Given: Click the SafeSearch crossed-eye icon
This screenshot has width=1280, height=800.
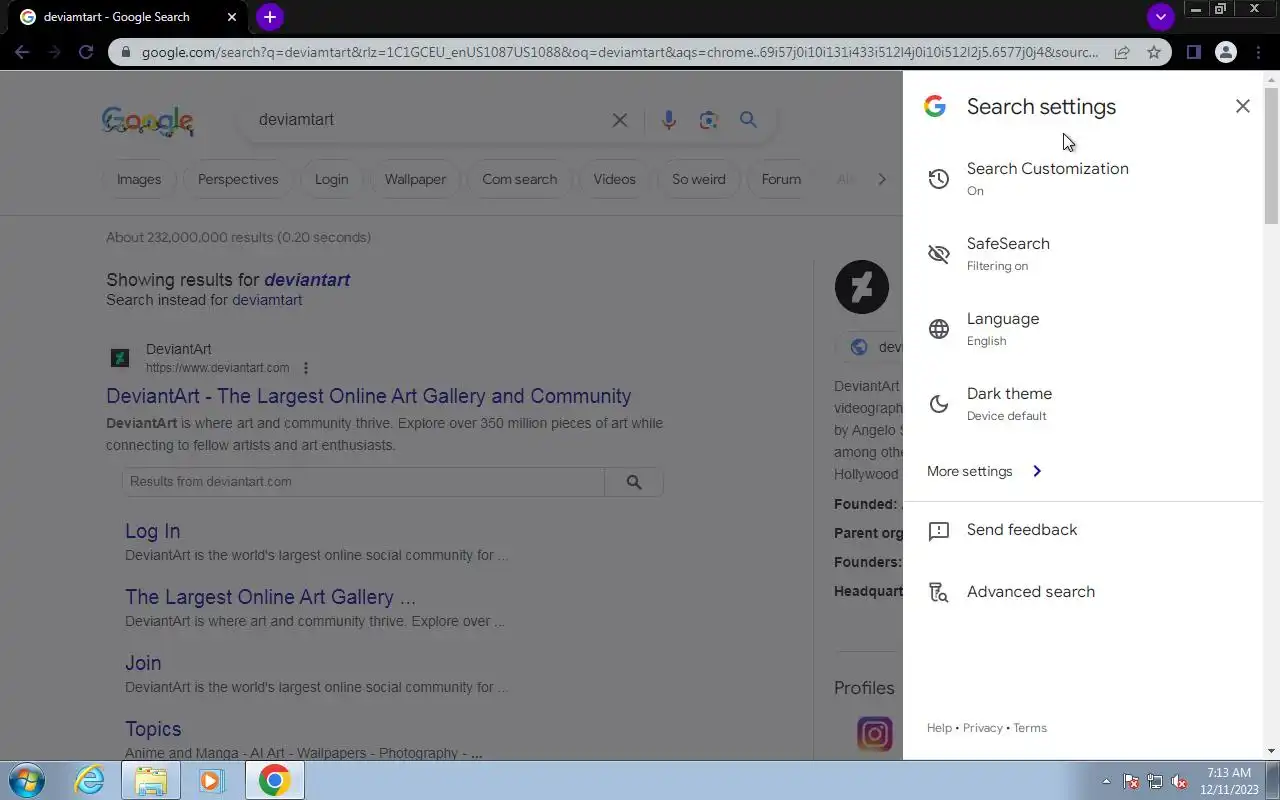Looking at the screenshot, I should tap(938, 254).
